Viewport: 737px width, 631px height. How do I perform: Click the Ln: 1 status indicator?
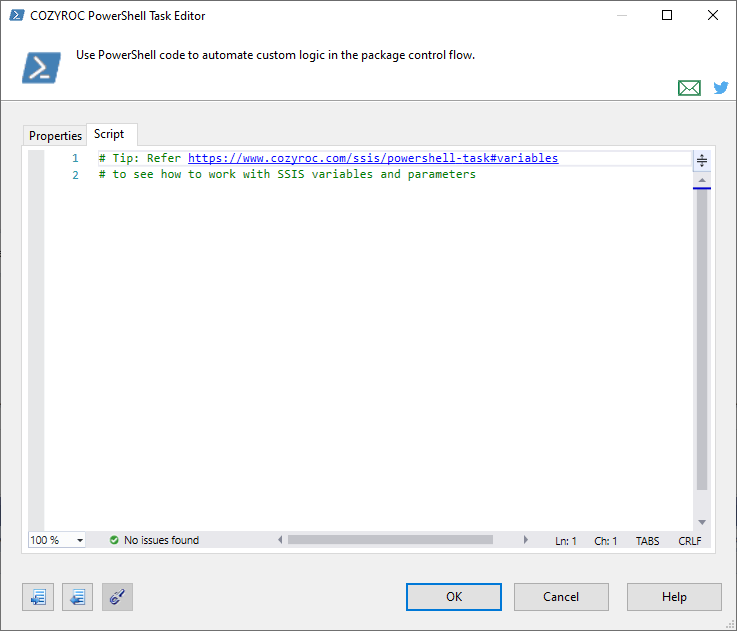(565, 541)
